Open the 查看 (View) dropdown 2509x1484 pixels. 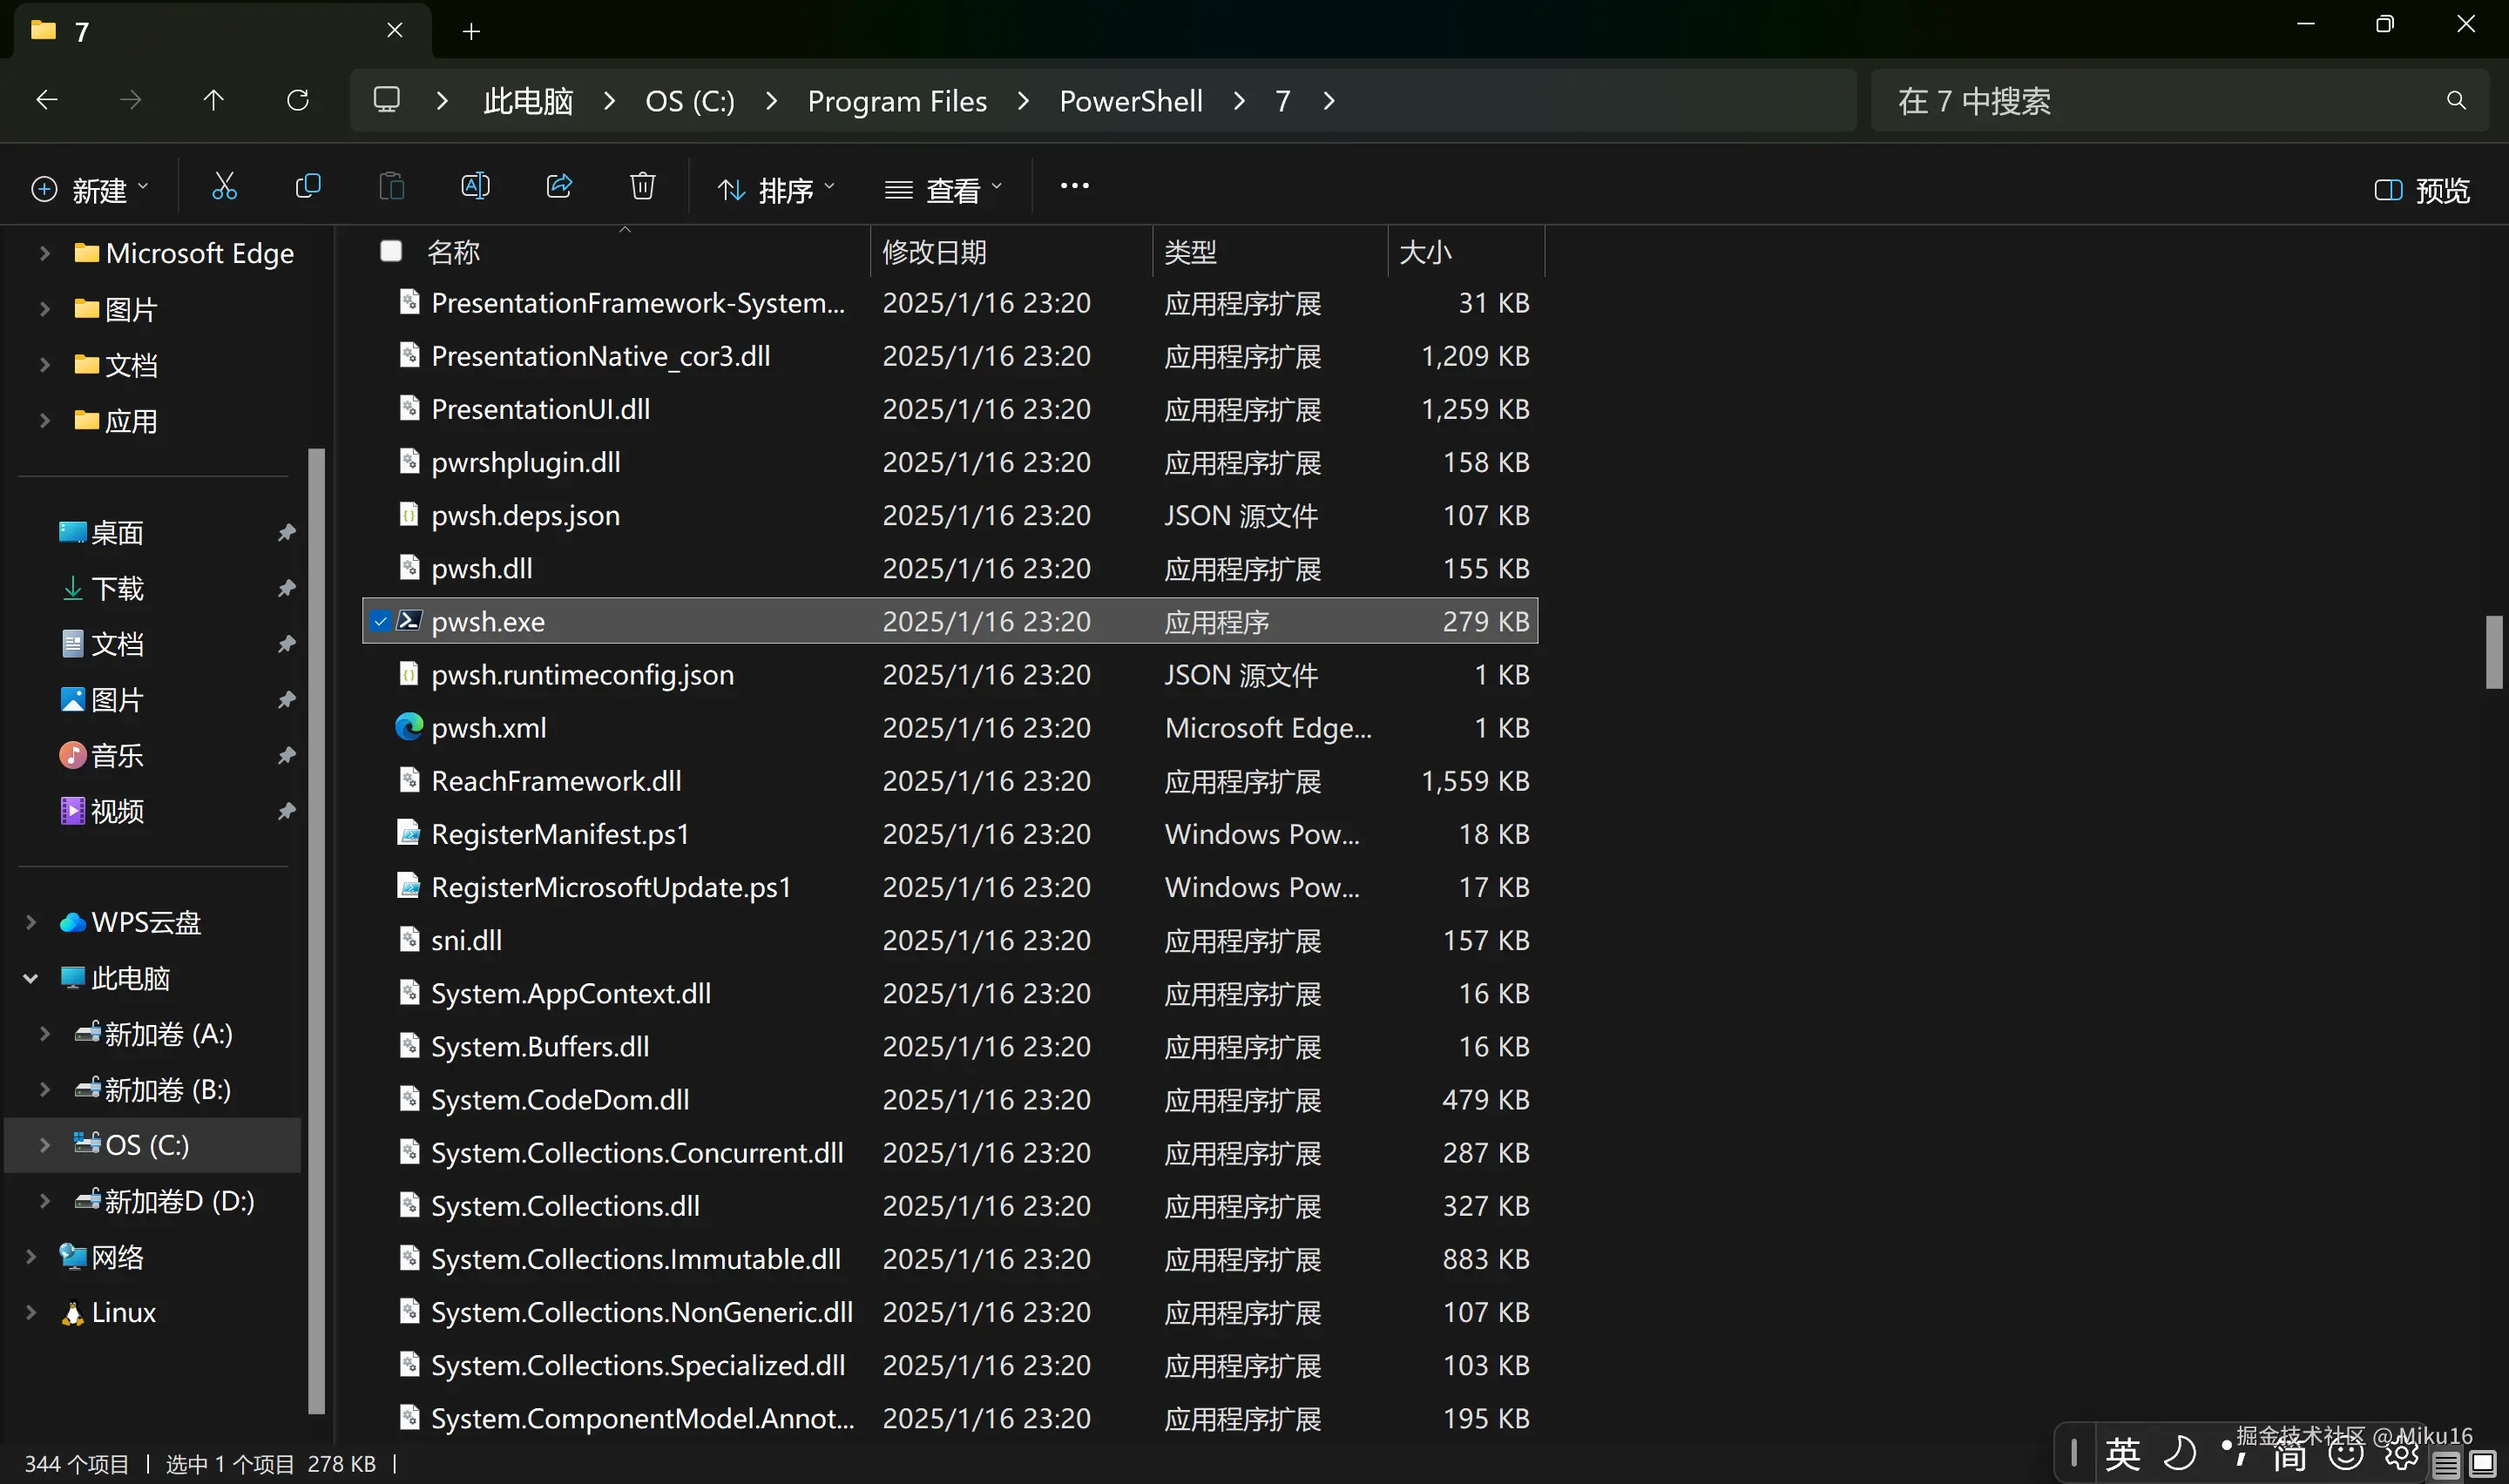pos(943,190)
